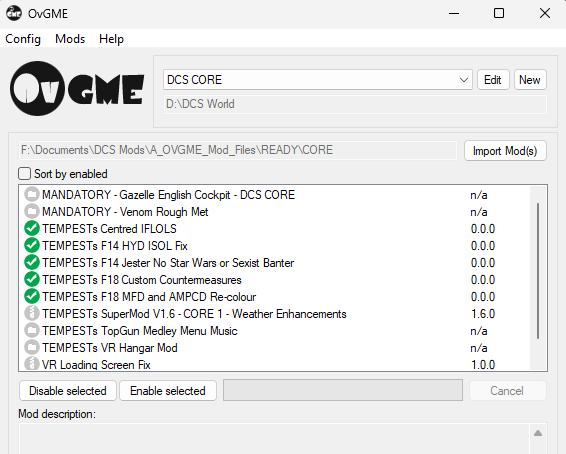Select the F14 Jester No Star Wars name
Viewport: 566px width, 454px height.
tap(168, 263)
